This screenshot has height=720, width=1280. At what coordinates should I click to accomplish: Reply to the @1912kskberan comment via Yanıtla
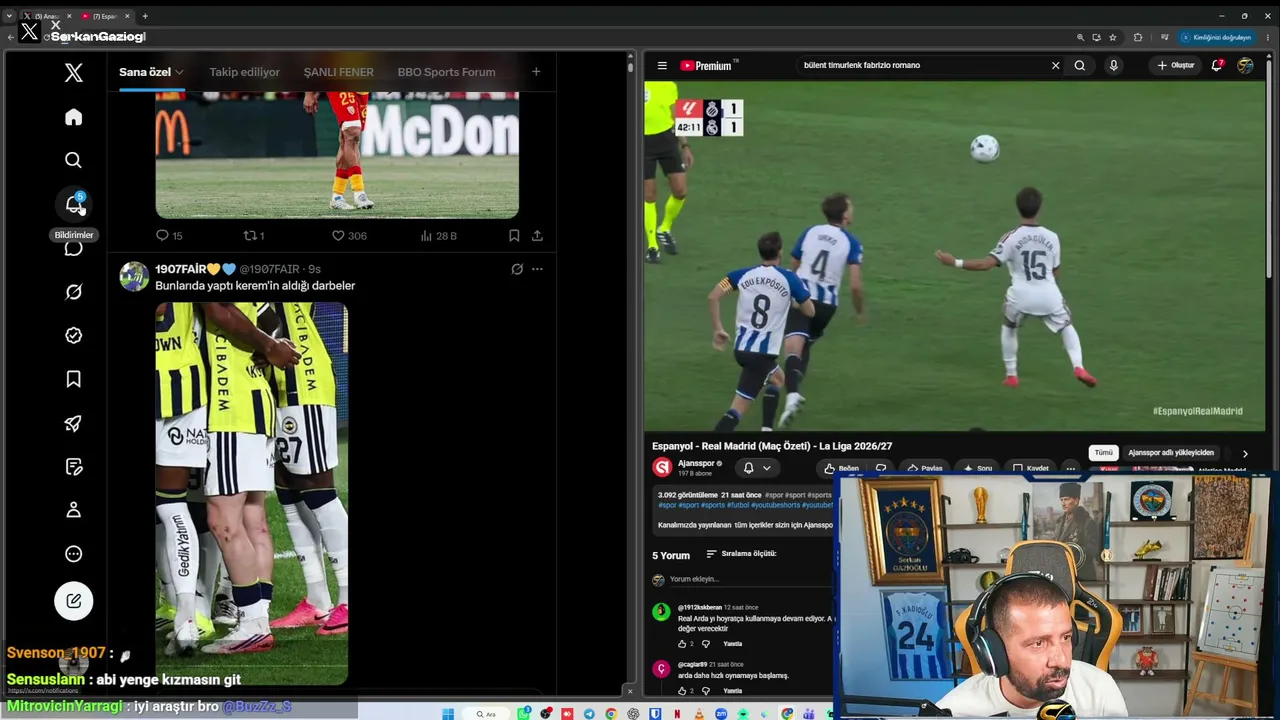(x=732, y=644)
